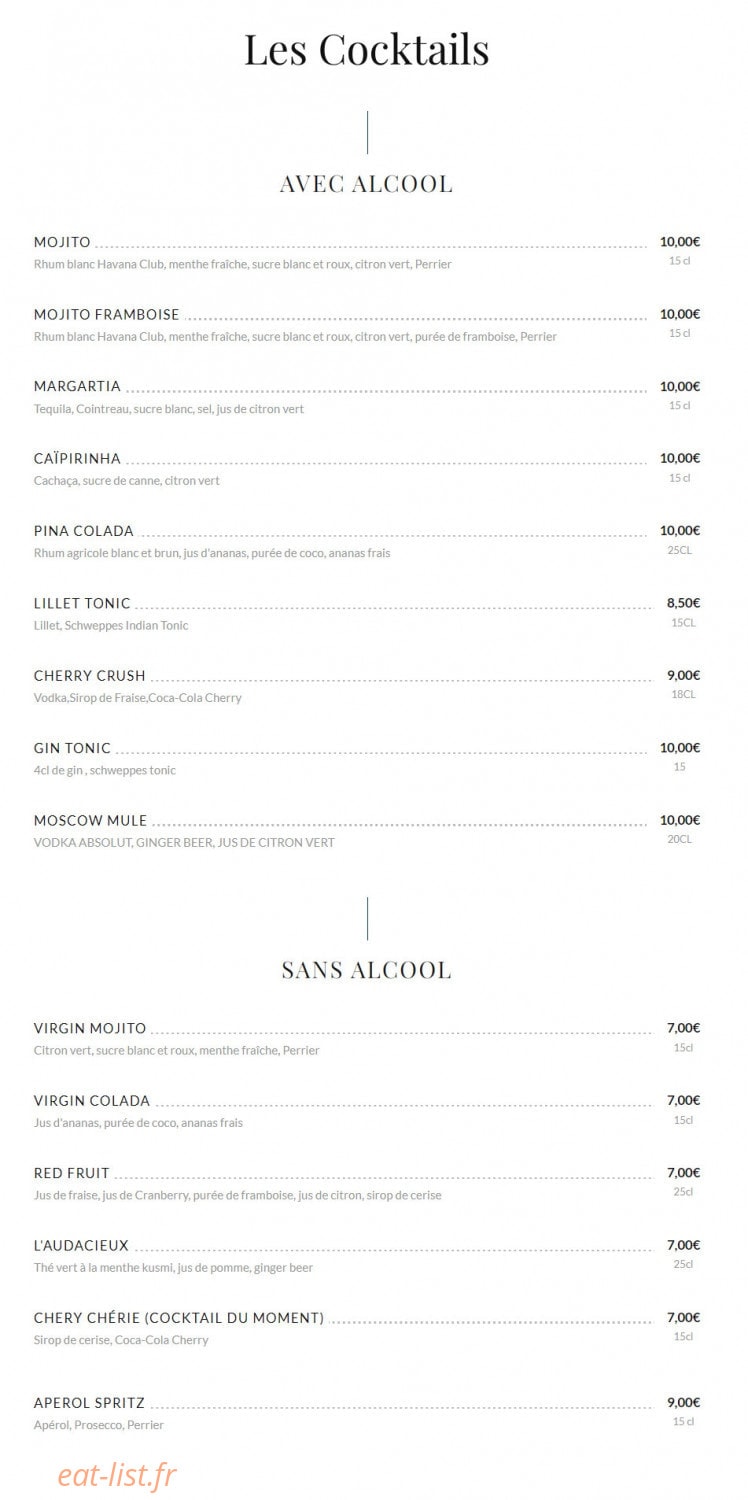This screenshot has width=748, height=1500.
Task: Choose the RED FRUIT drink
Action: [72, 1173]
